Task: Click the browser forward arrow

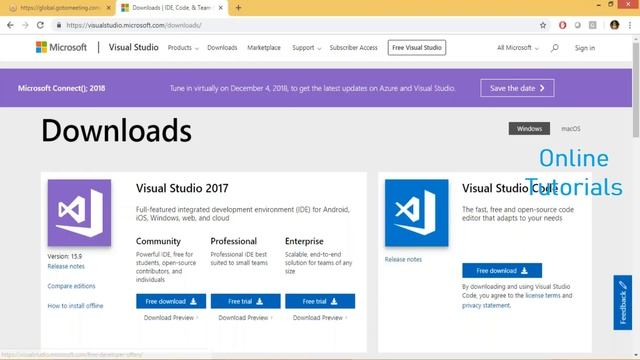Action: tap(25, 25)
